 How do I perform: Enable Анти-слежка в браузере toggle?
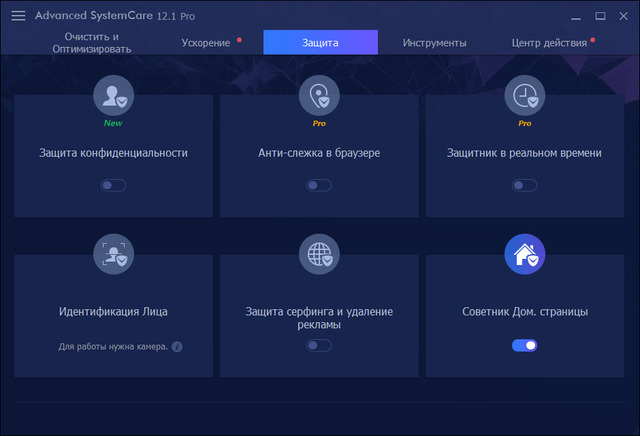pos(319,185)
